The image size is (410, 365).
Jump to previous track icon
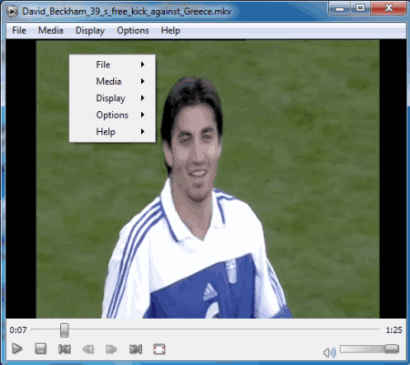(x=64, y=349)
